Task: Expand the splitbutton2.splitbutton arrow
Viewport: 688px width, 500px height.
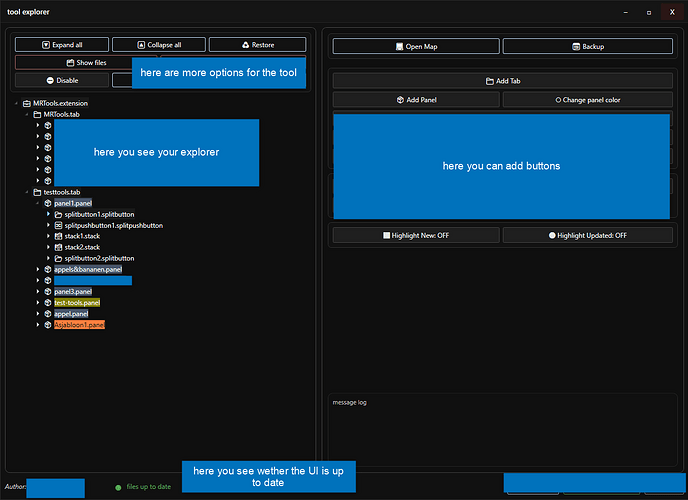Action: [x=48, y=258]
